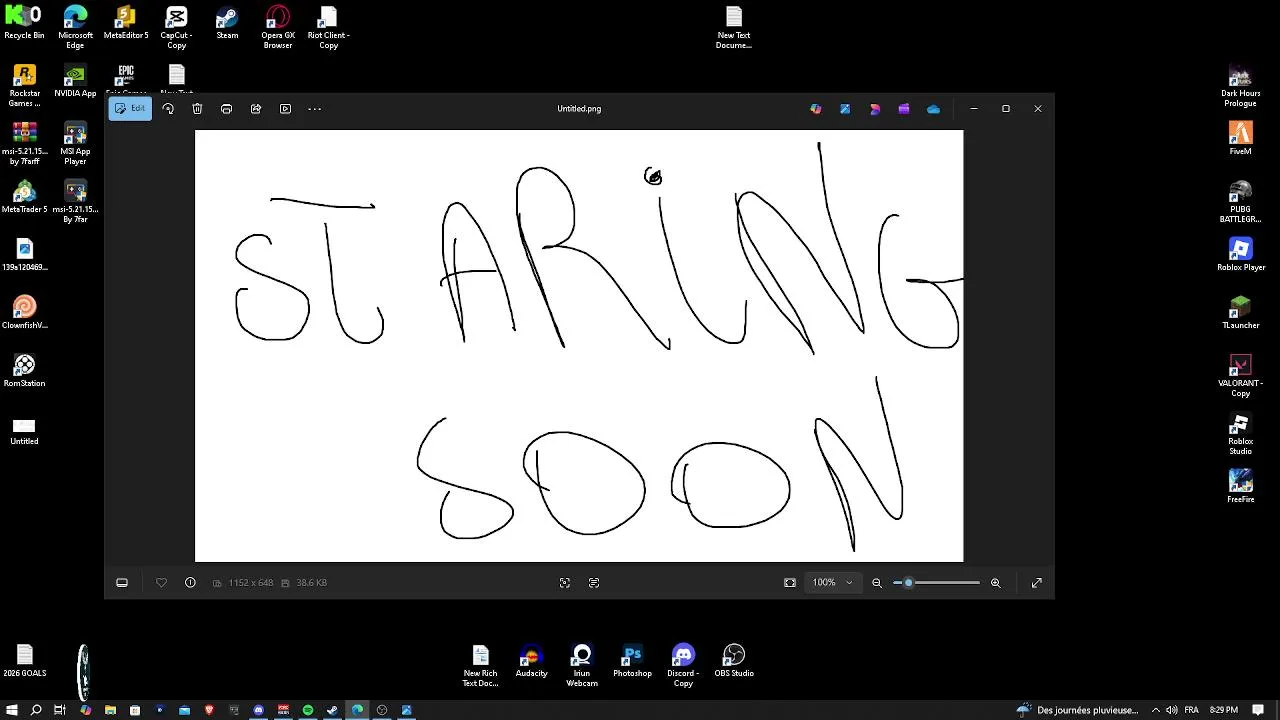Open taskbar Search
The height and width of the screenshot is (720, 1280).
click(36, 710)
